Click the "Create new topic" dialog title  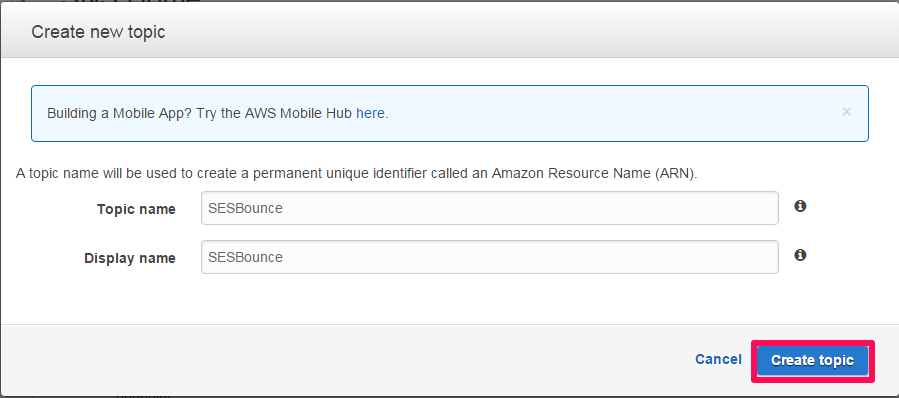click(98, 32)
